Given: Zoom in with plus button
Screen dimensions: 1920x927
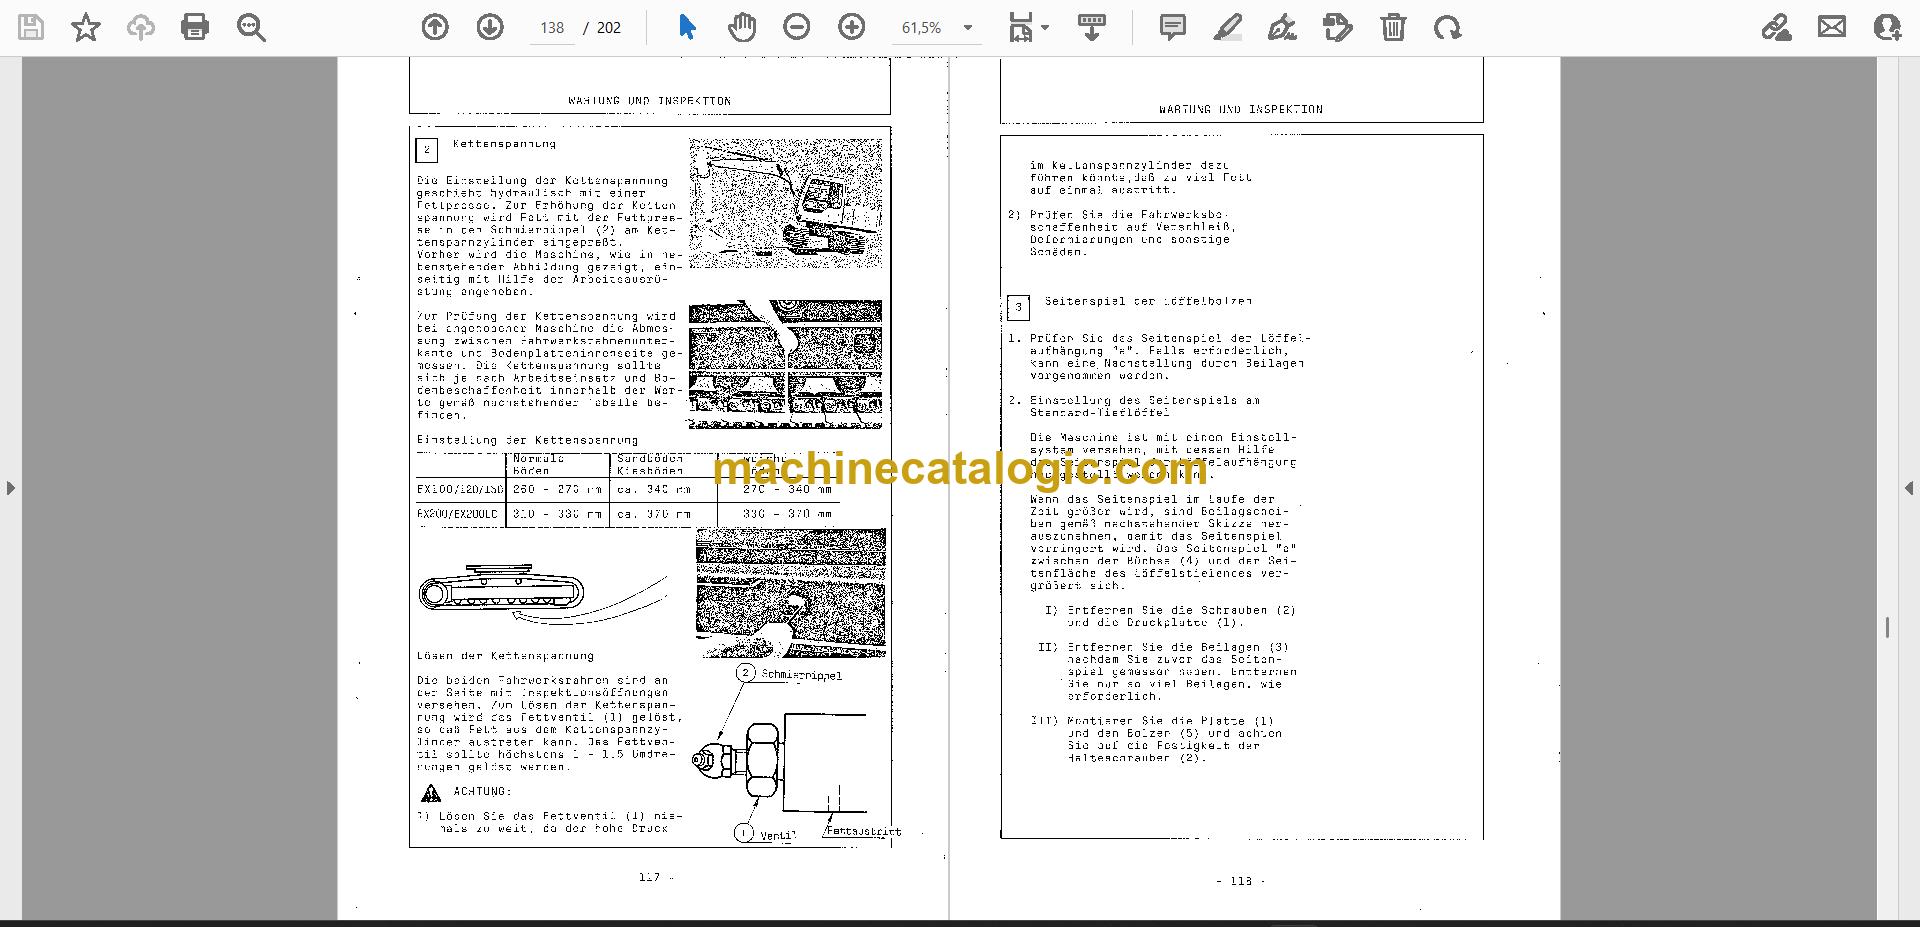Looking at the screenshot, I should click(x=852, y=27).
